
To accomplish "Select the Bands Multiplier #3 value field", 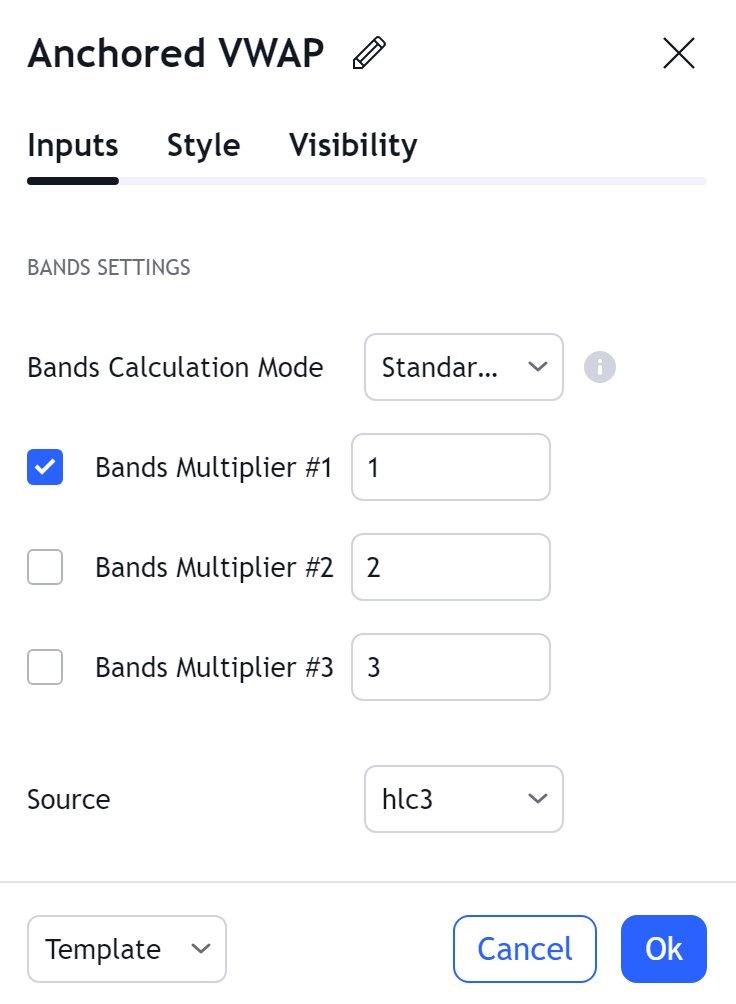I will (451, 667).
